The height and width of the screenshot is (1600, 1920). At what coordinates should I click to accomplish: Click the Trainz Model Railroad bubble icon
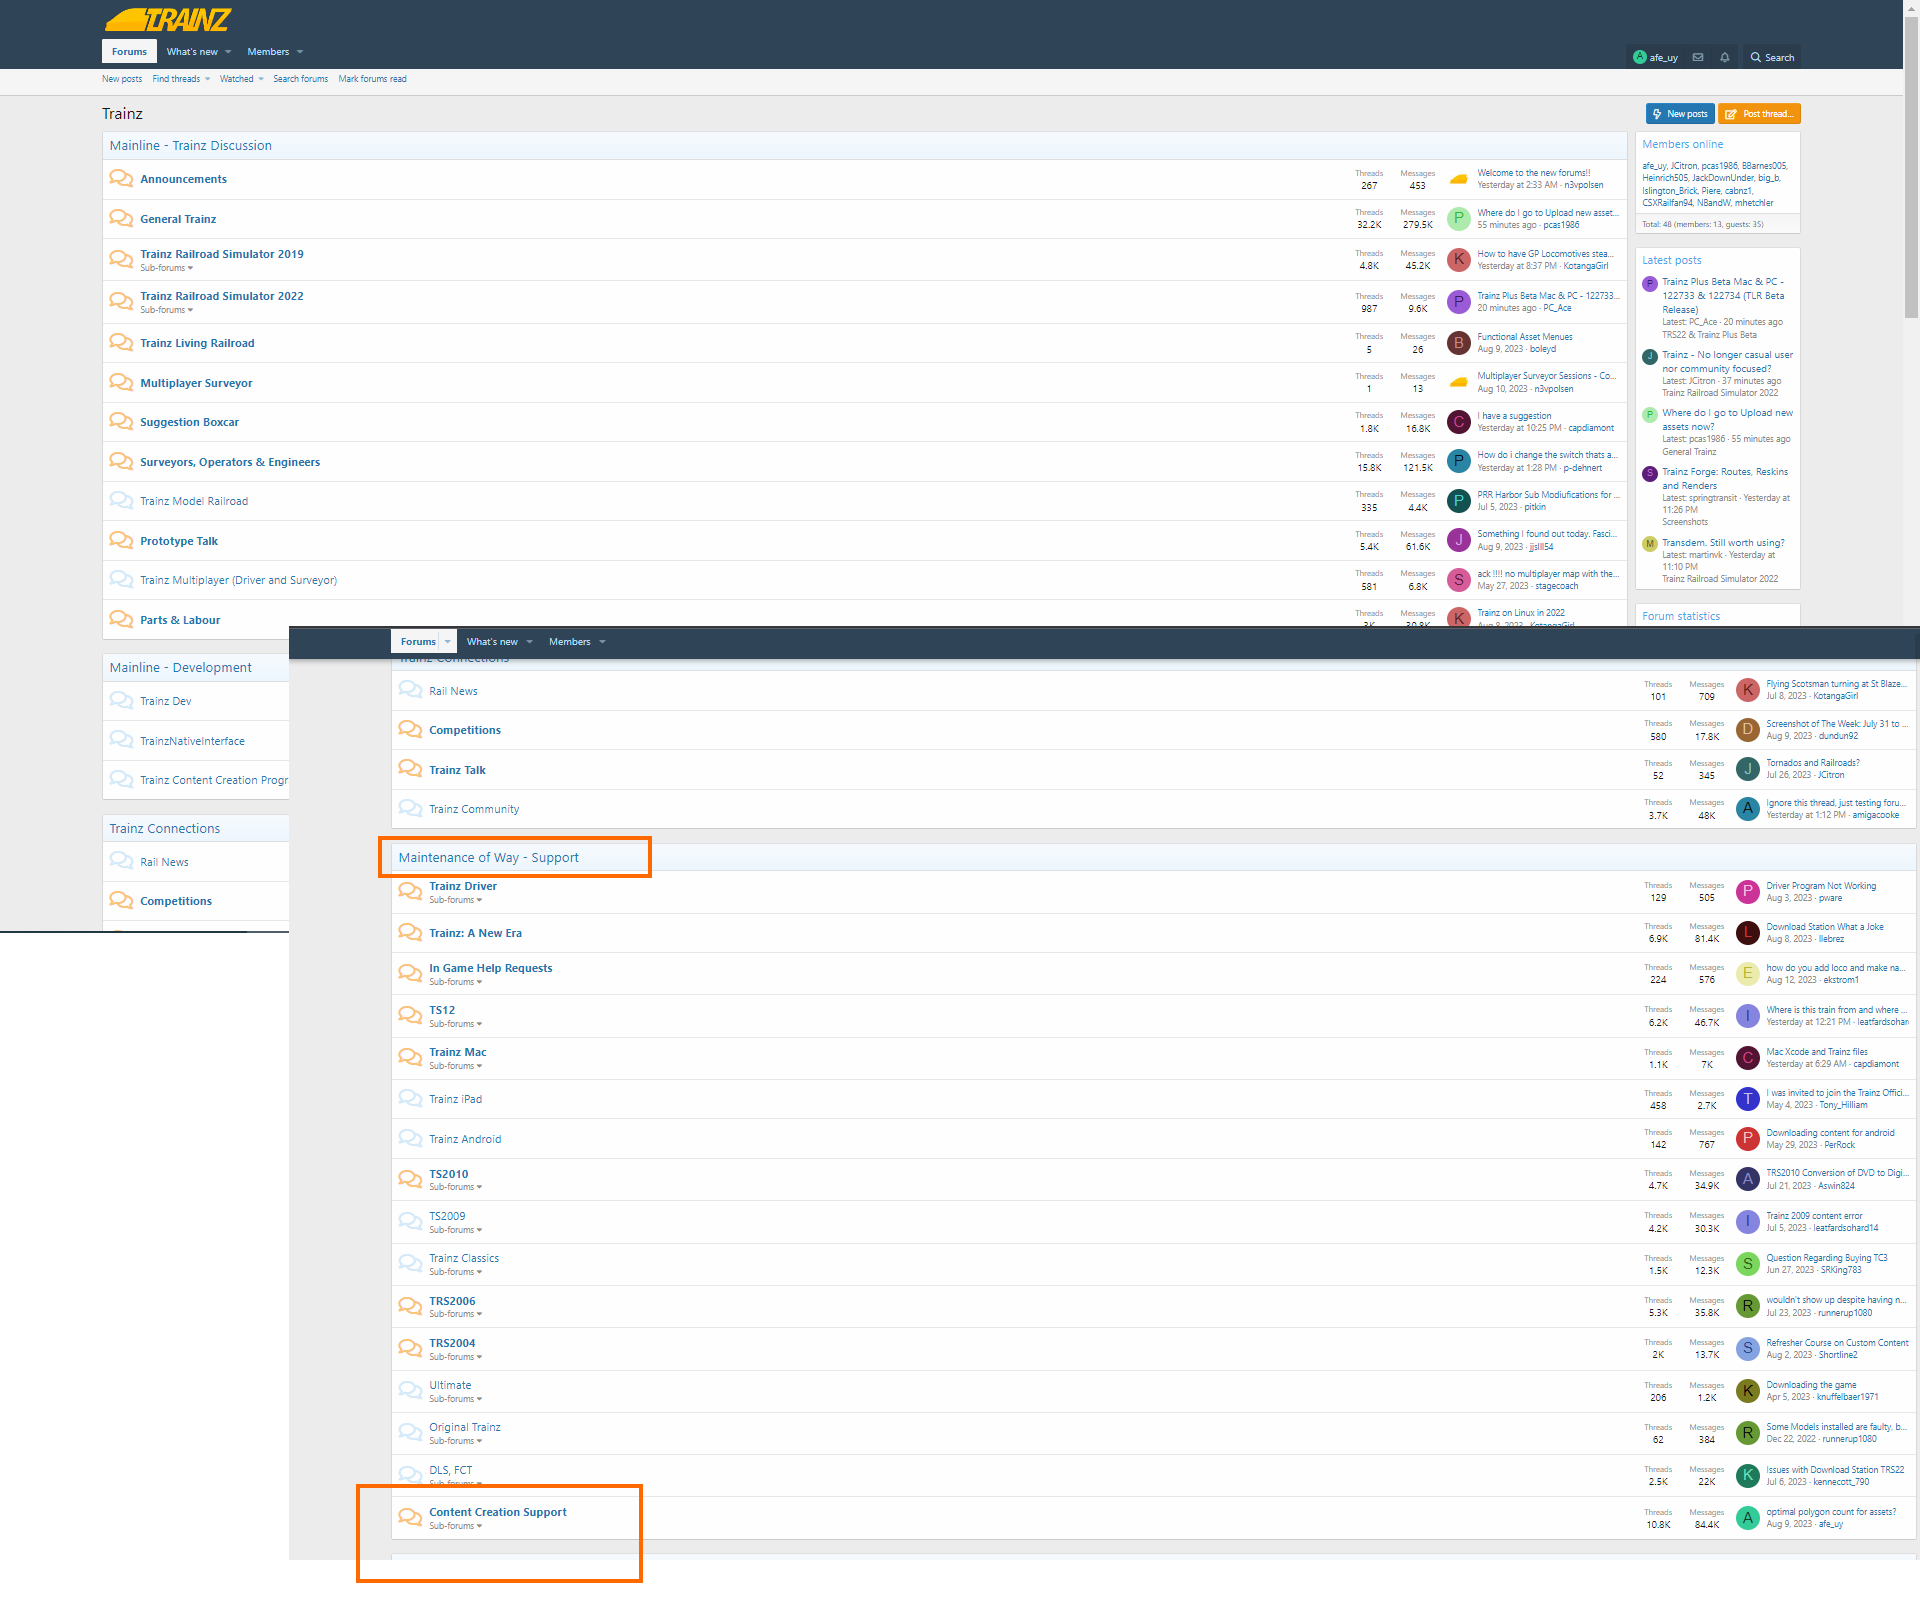click(x=121, y=501)
